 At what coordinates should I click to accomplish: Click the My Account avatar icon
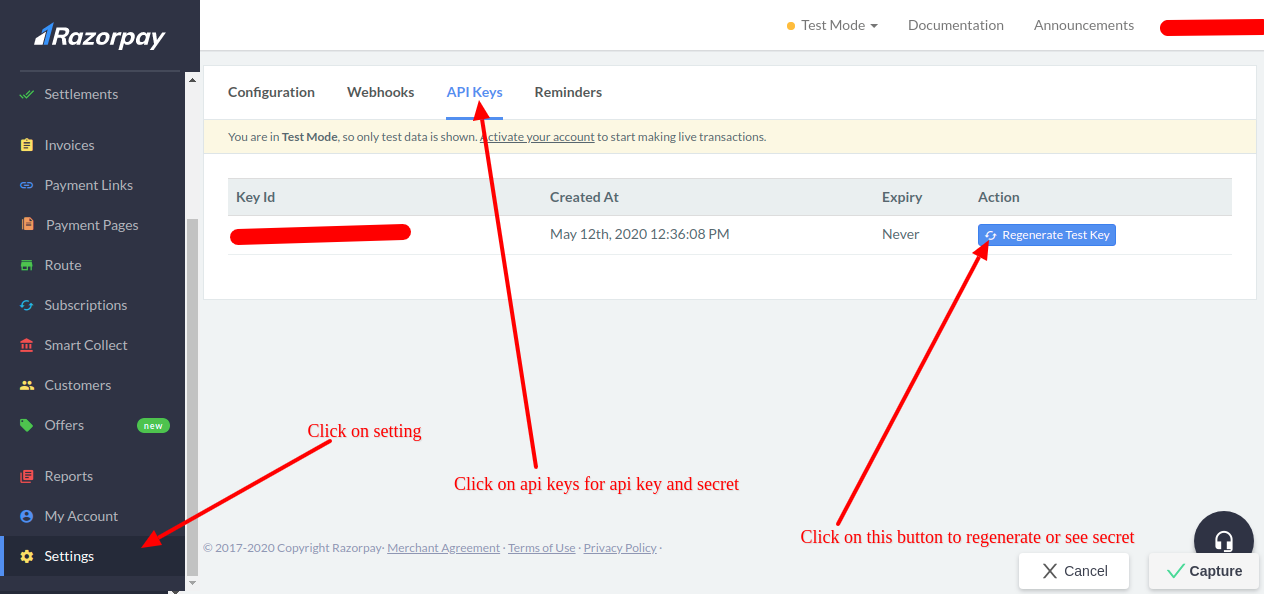click(27, 516)
